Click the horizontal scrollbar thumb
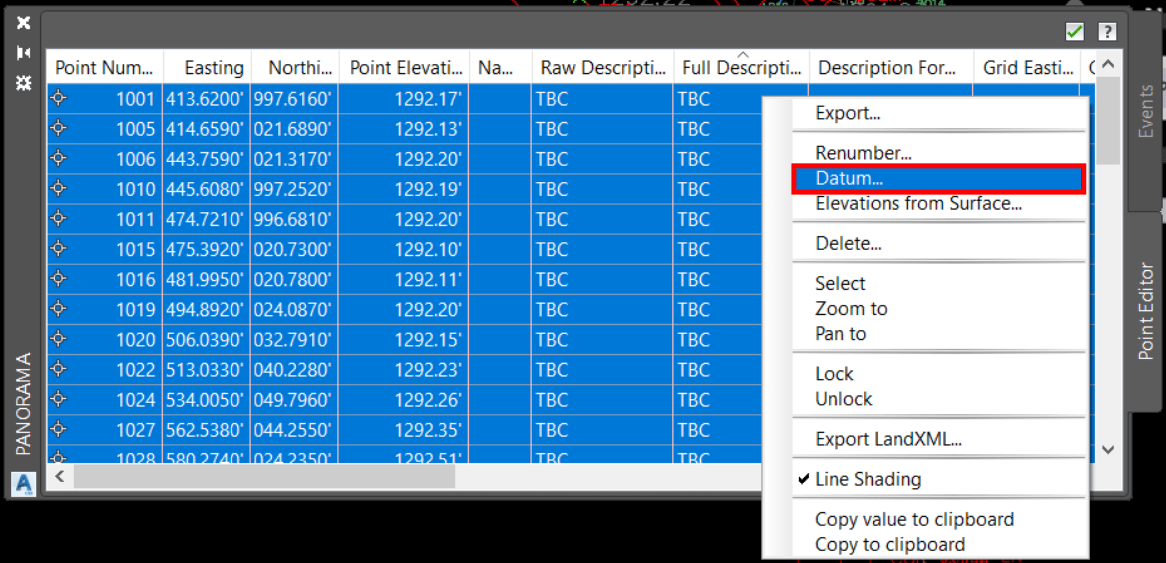Screen dimensions: 1166x563 (x=264, y=476)
